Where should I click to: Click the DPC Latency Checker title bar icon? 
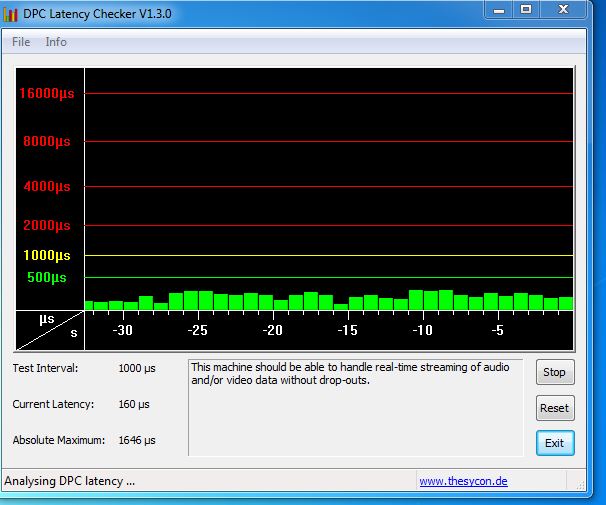[x=10, y=14]
